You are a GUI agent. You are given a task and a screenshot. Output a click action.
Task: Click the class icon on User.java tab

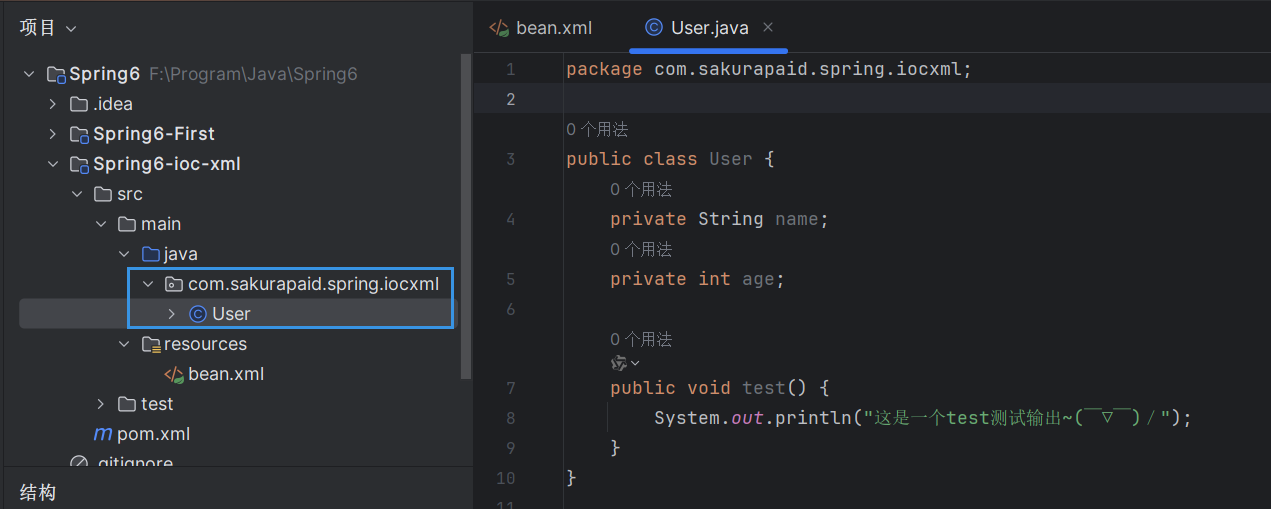click(654, 28)
